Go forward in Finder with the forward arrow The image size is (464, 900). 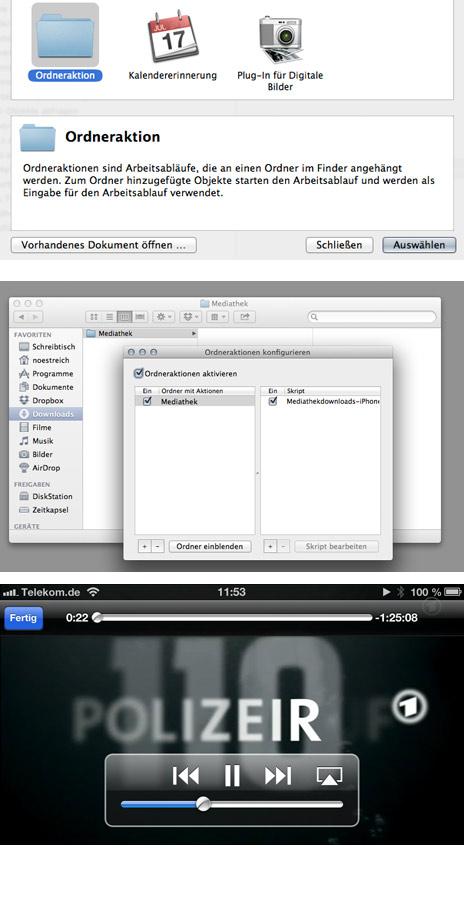(35, 317)
